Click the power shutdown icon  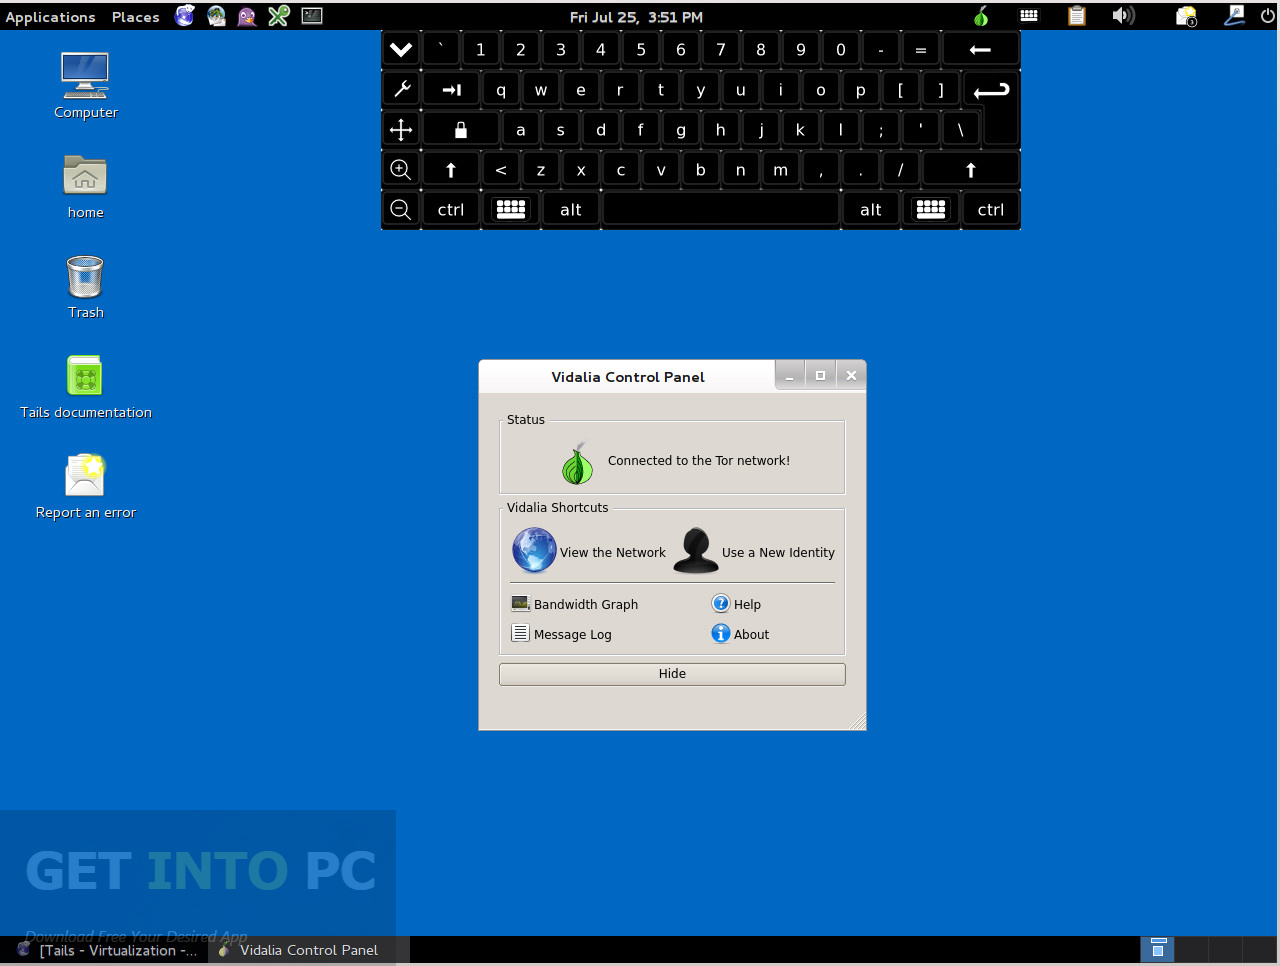pyautogui.click(x=1268, y=15)
